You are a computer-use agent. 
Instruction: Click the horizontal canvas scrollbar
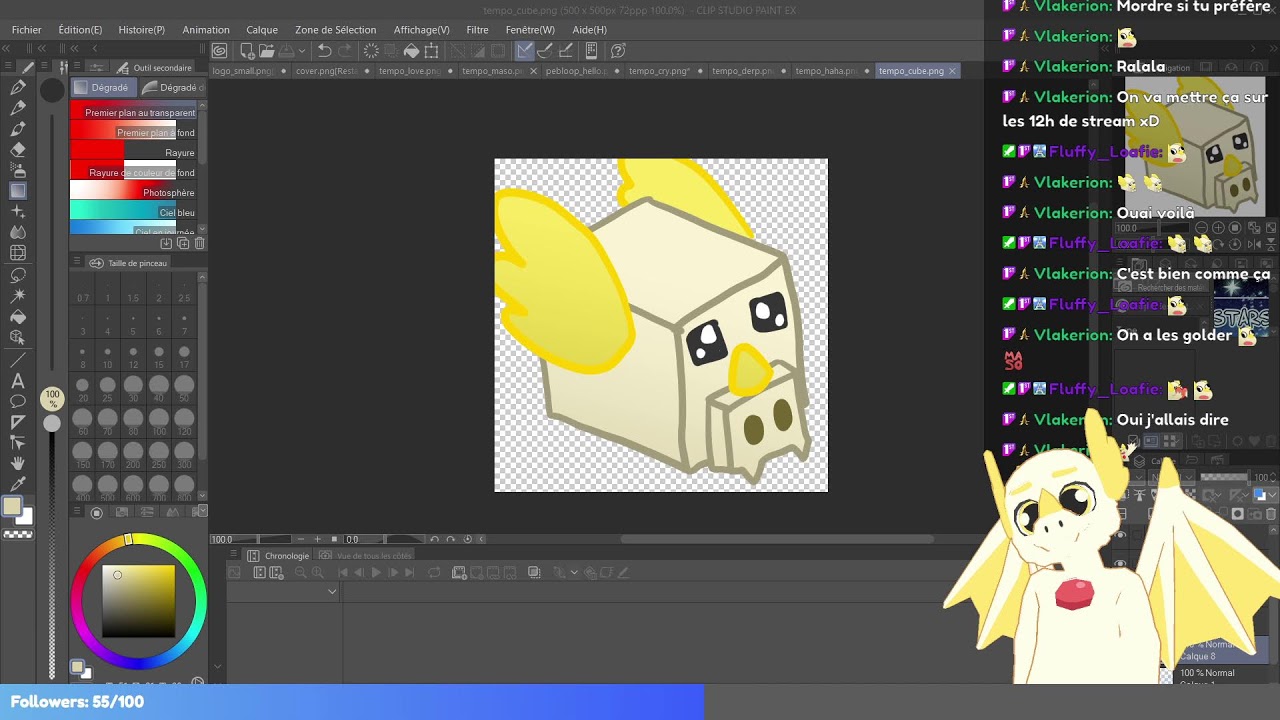777,540
